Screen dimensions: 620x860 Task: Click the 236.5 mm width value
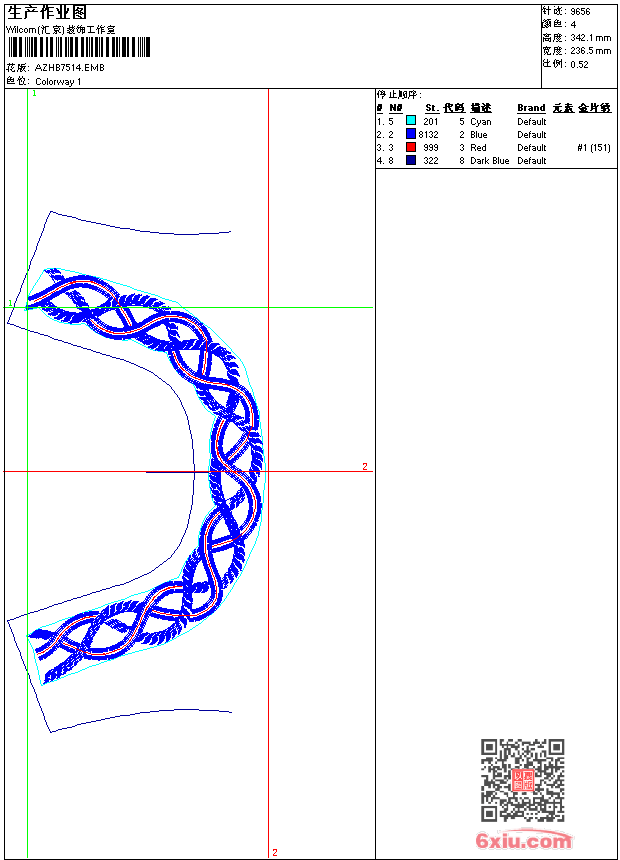[590, 50]
